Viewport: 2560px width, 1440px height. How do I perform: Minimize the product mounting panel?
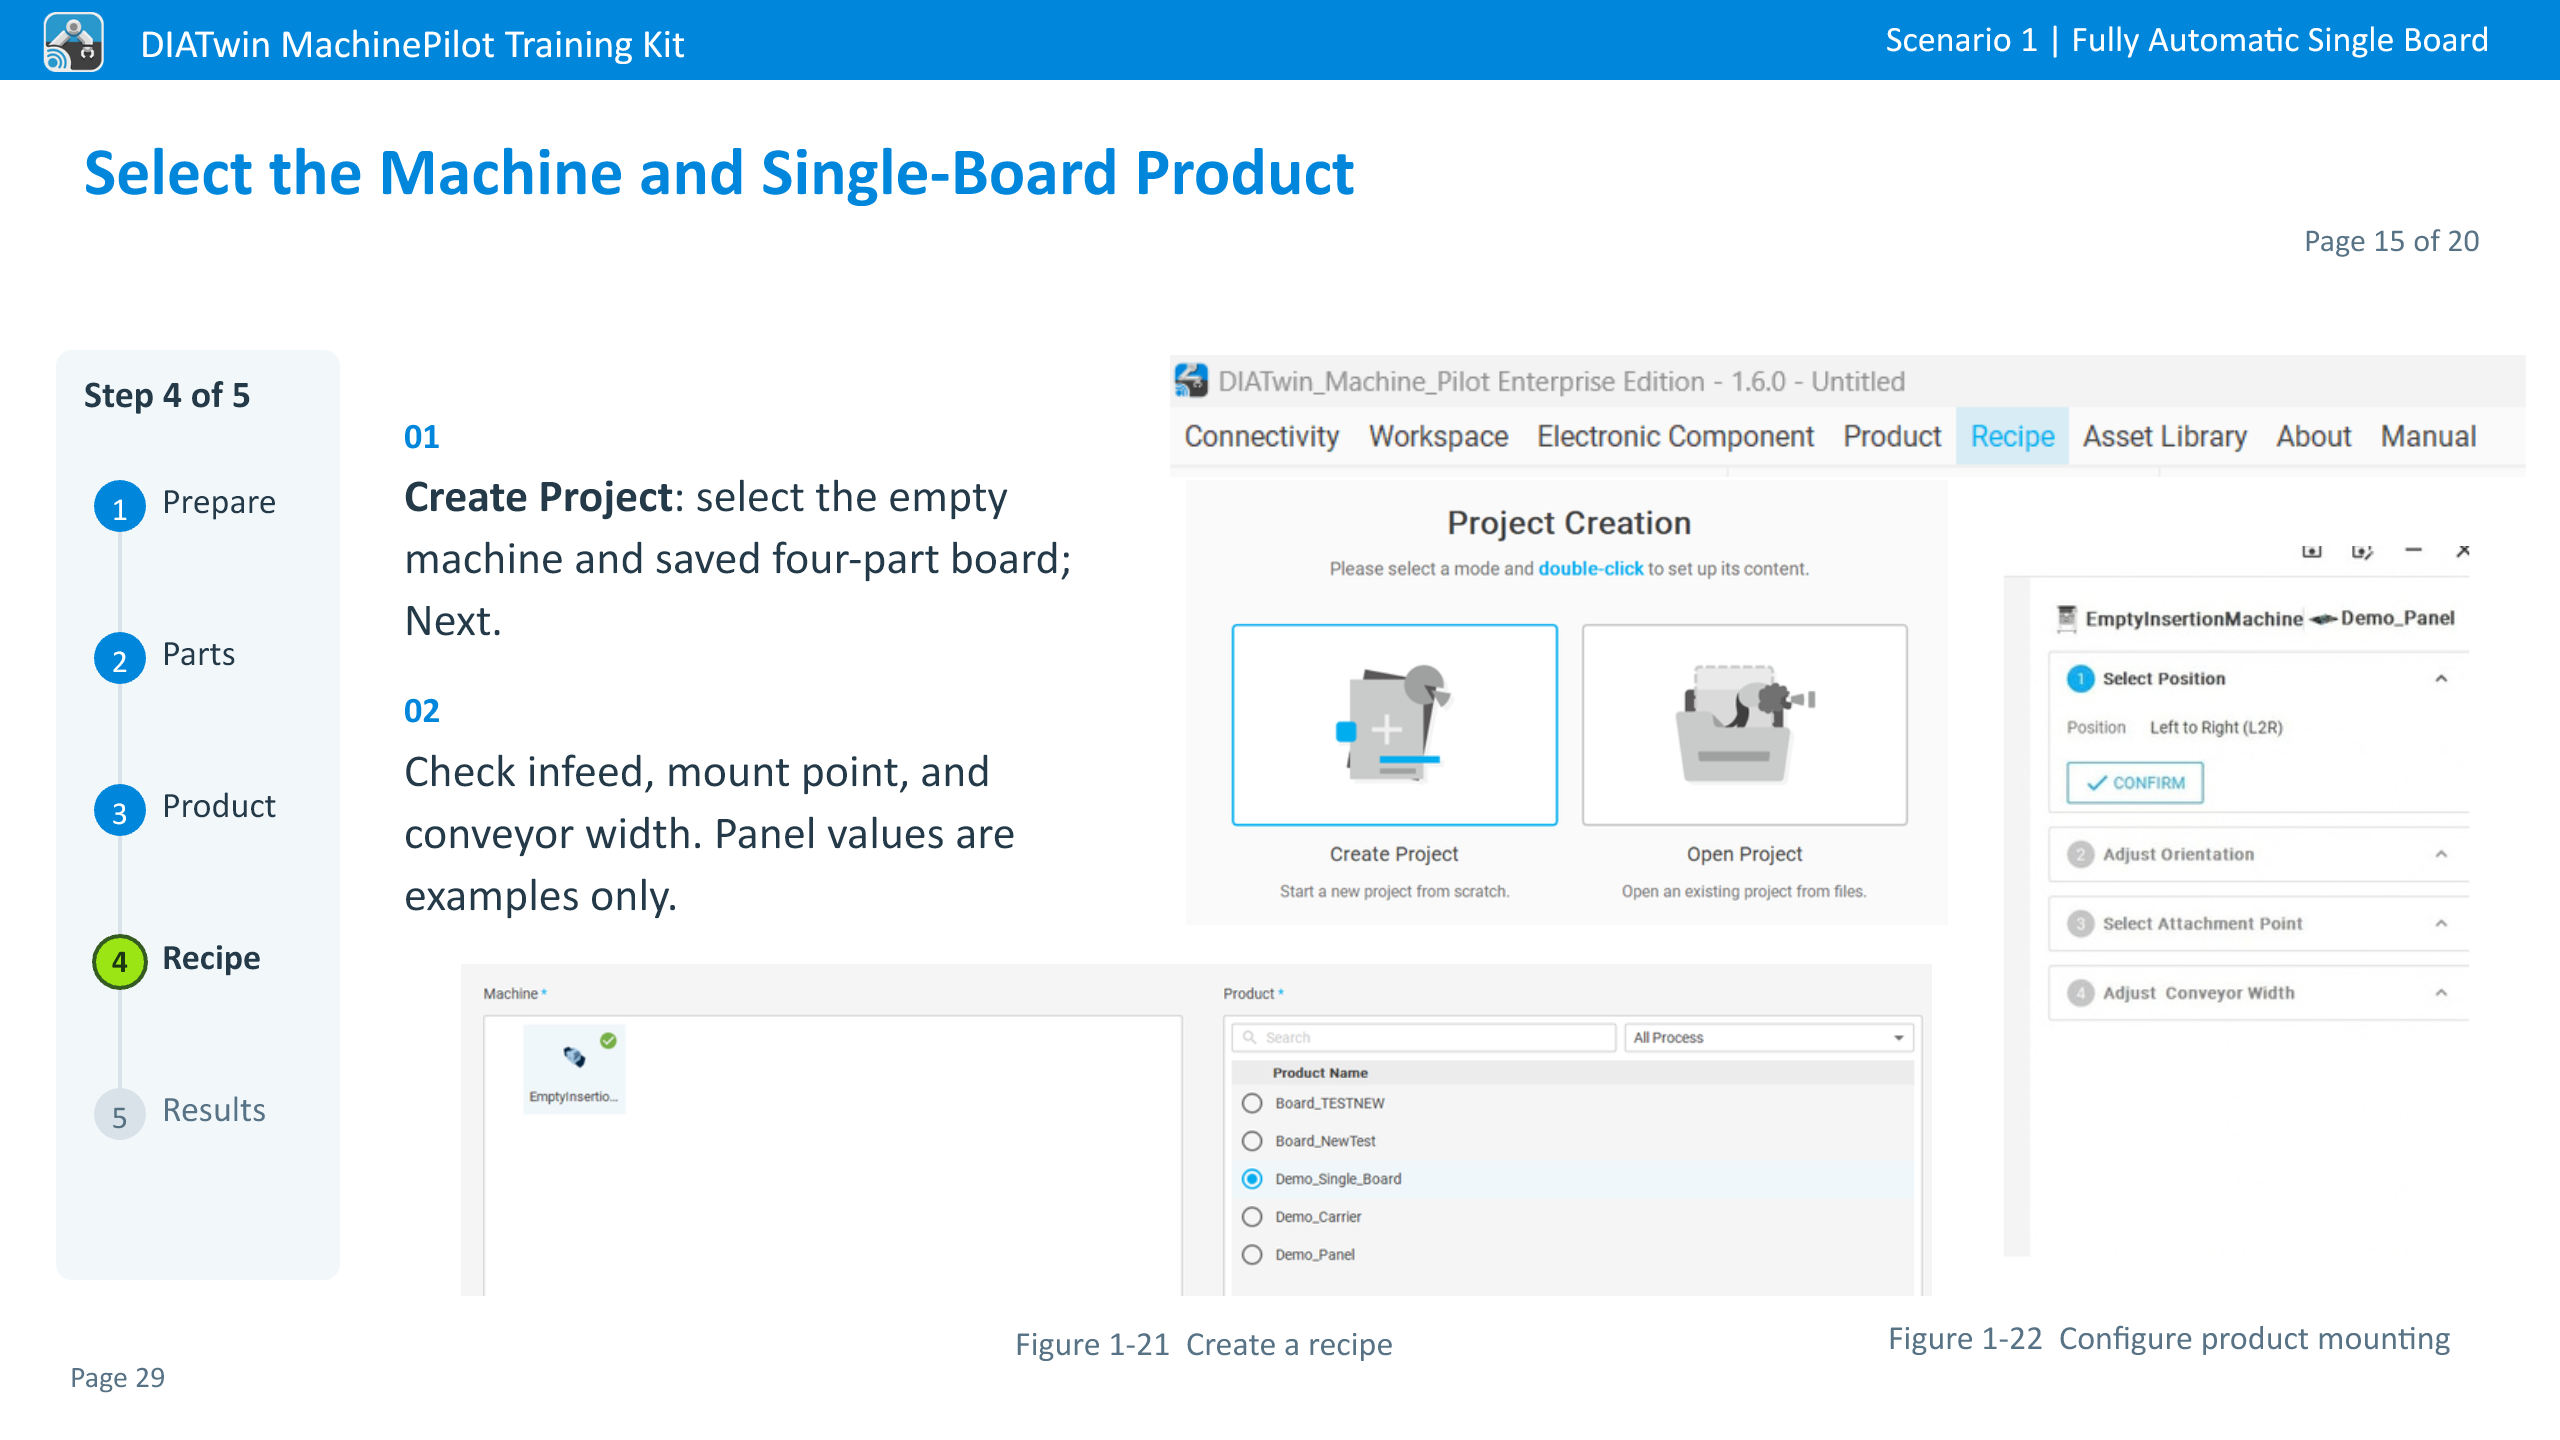(2414, 550)
